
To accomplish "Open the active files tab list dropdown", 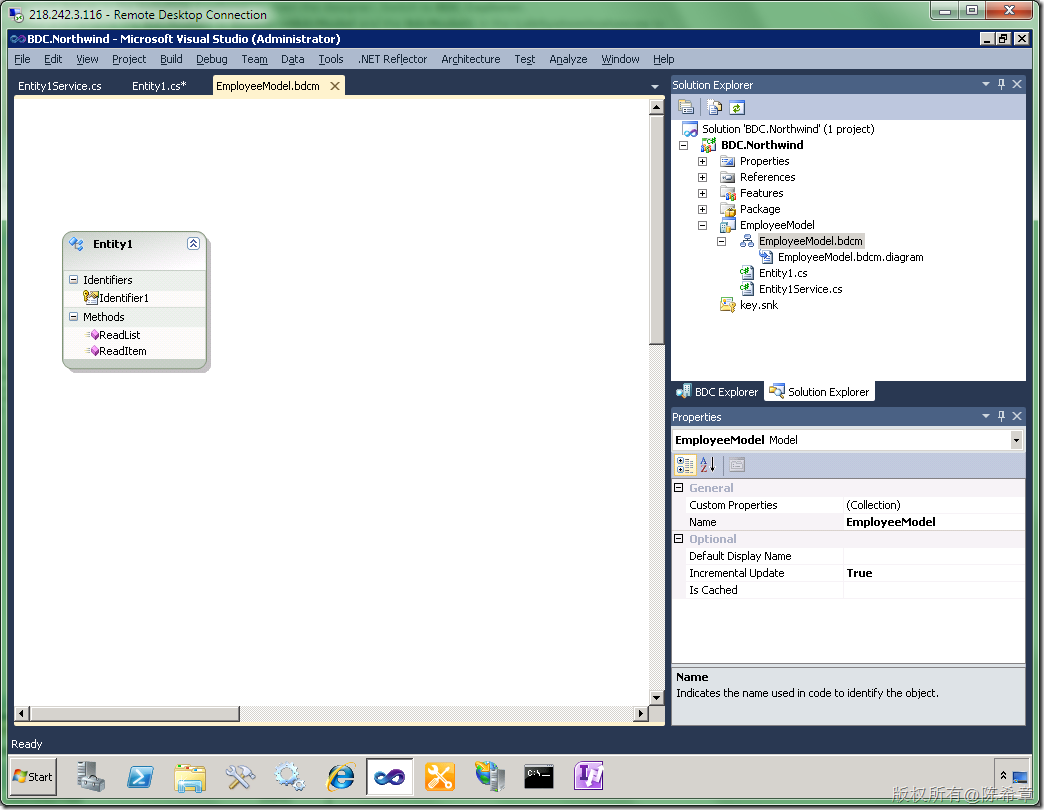I will [654, 87].
